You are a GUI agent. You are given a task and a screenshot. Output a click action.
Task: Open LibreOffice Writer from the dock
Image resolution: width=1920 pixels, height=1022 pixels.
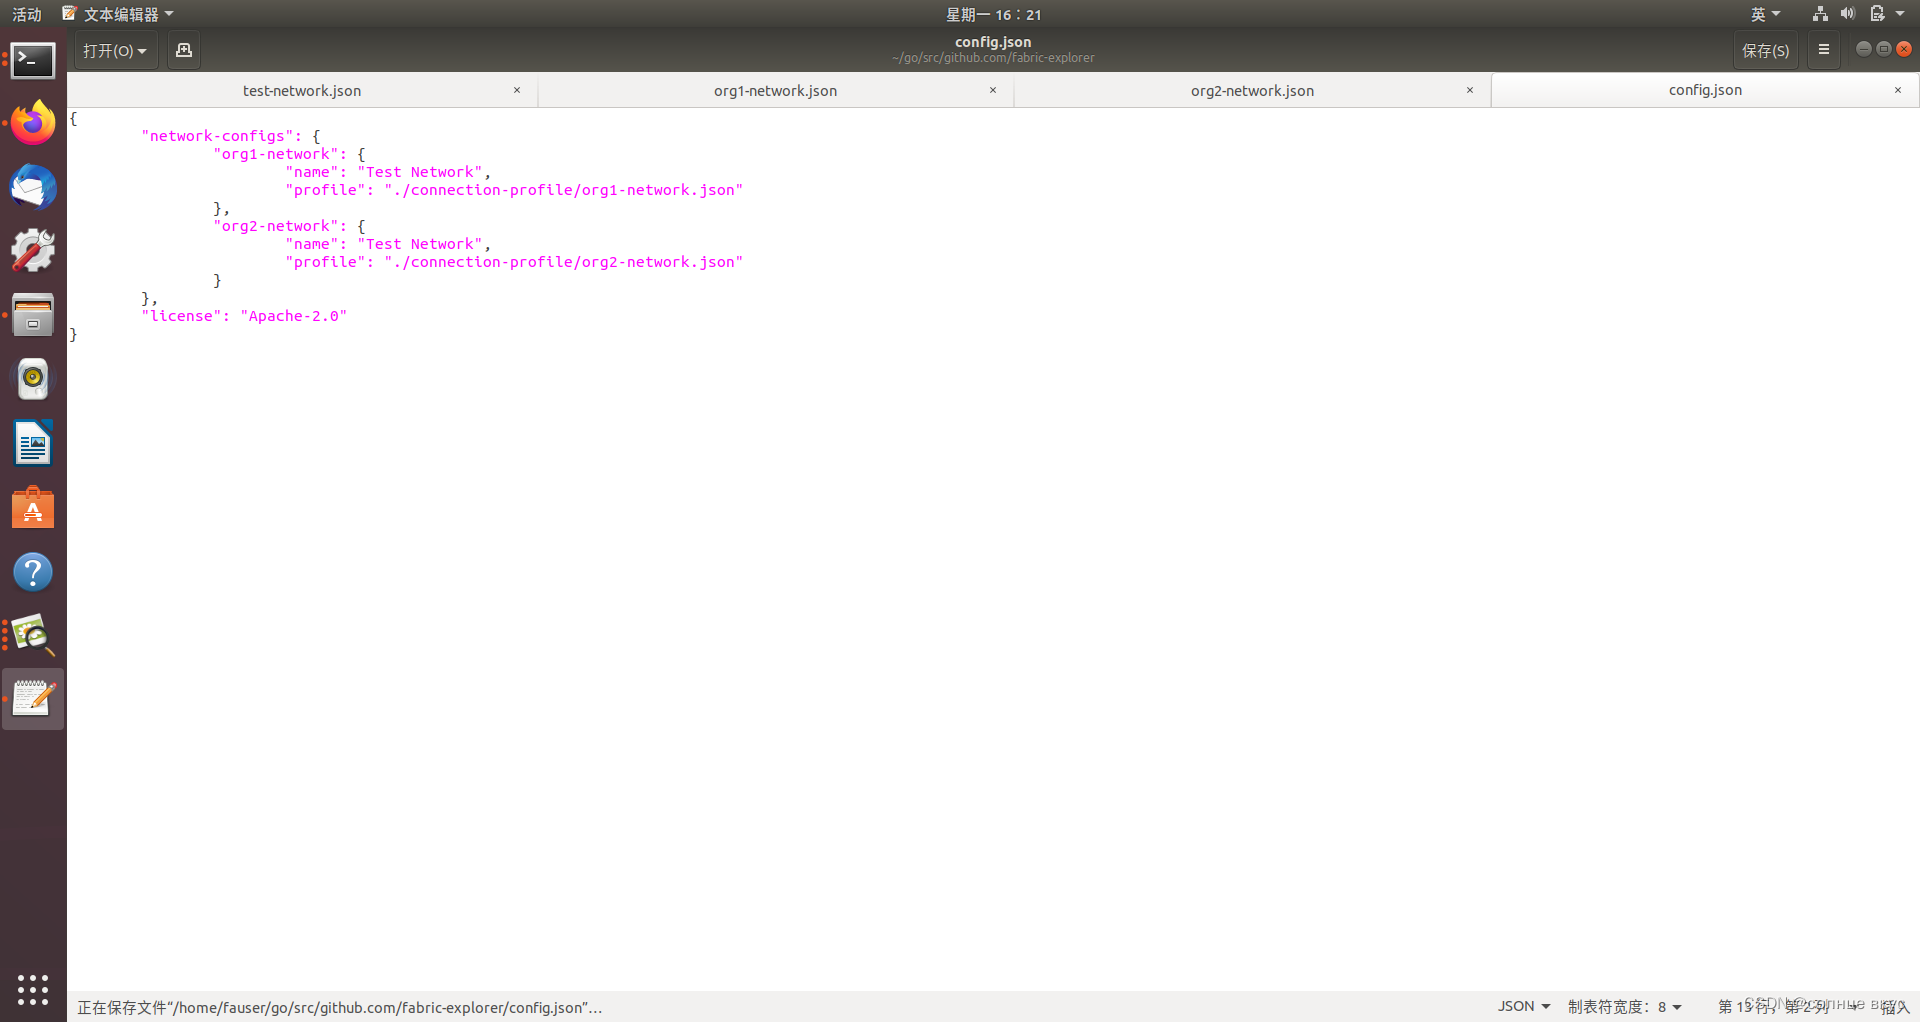point(33,443)
